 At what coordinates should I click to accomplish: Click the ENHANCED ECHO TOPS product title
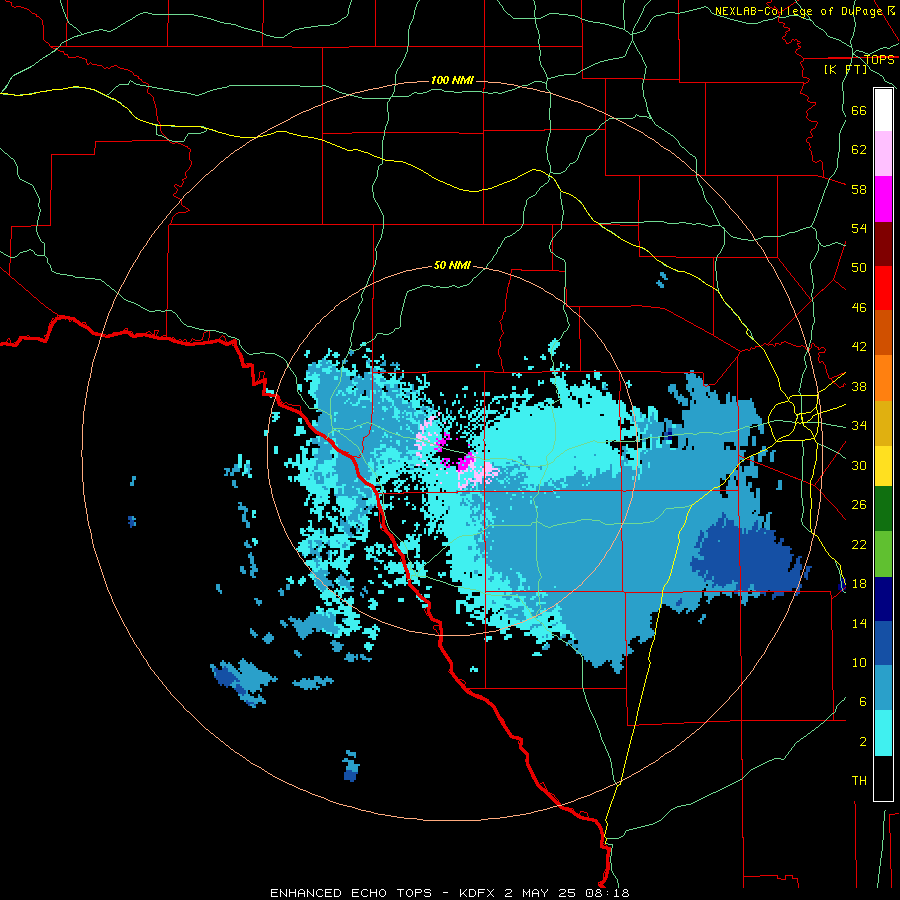pos(351,893)
